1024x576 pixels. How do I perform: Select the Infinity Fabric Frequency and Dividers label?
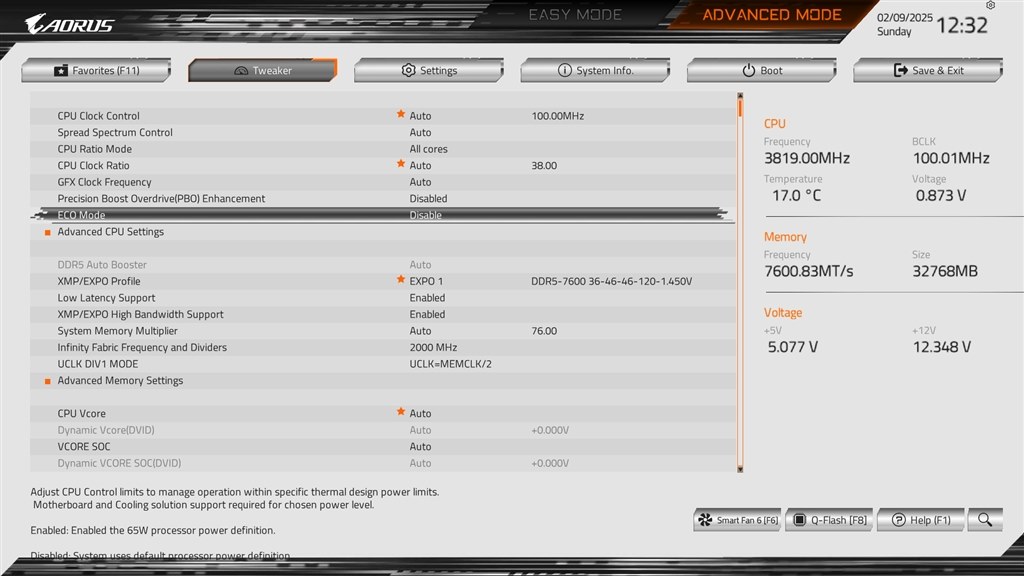[x=142, y=347]
